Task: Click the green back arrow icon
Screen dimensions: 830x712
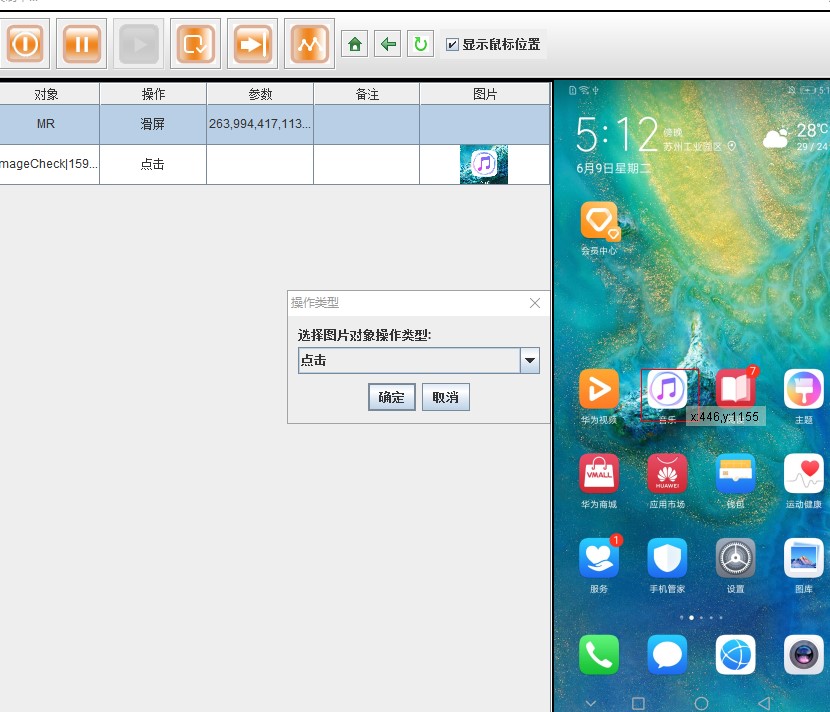Action: pyautogui.click(x=387, y=44)
